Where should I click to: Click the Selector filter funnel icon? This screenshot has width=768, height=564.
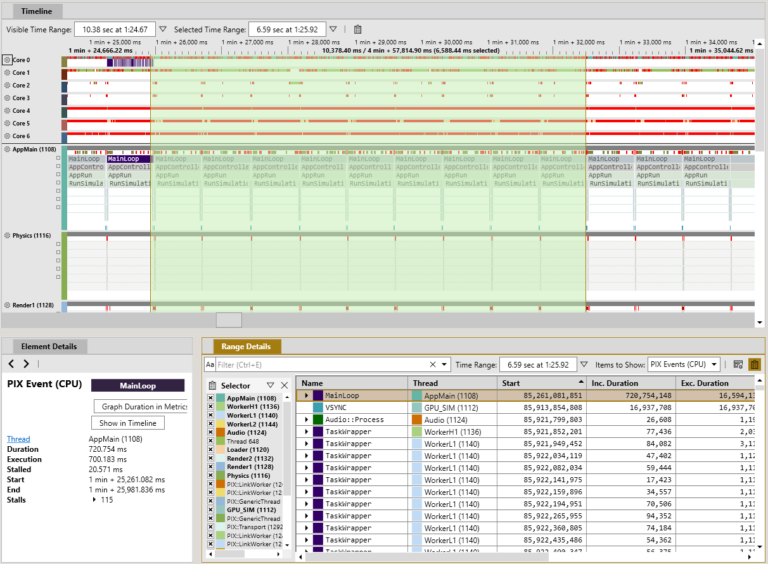point(270,385)
